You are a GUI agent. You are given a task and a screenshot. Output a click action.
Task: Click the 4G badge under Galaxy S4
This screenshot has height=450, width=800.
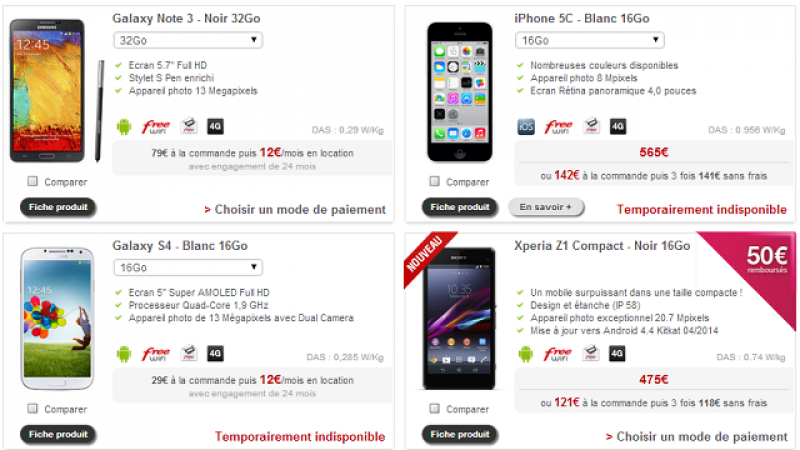(x=215, y=354)
